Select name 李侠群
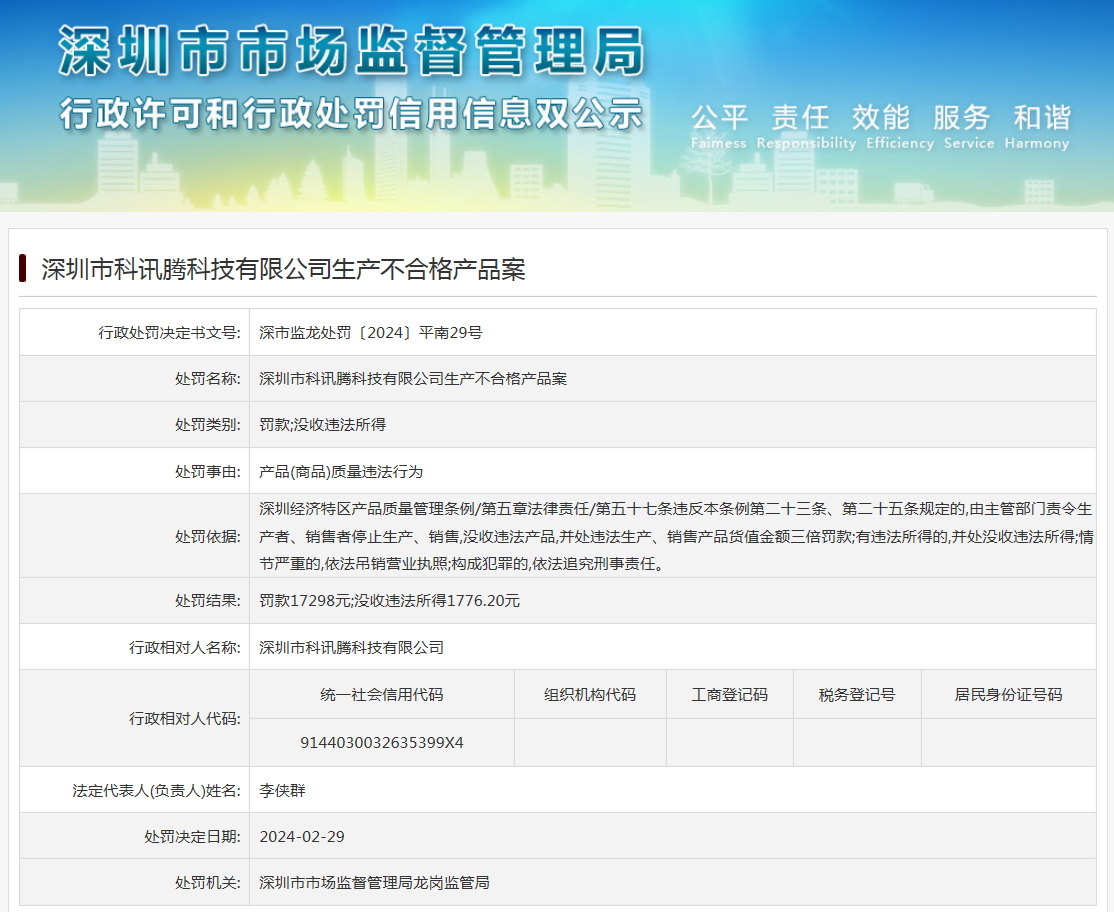This screenshot has width=1114, height=912. [x=282, y=791]
